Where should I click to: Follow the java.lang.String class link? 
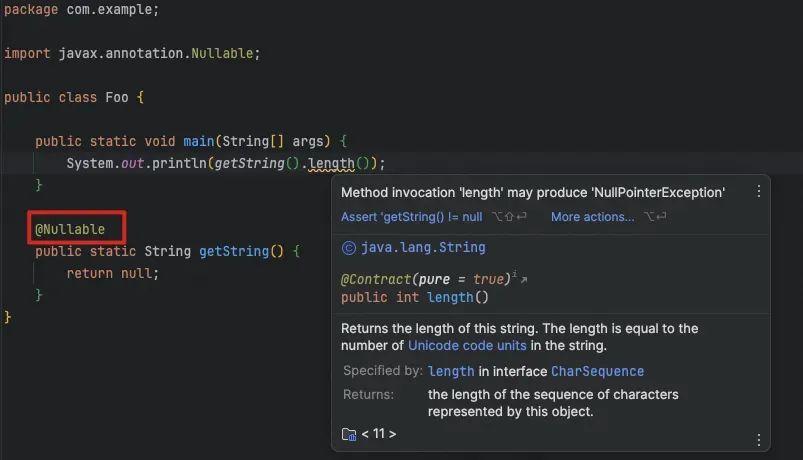[424, 248]
